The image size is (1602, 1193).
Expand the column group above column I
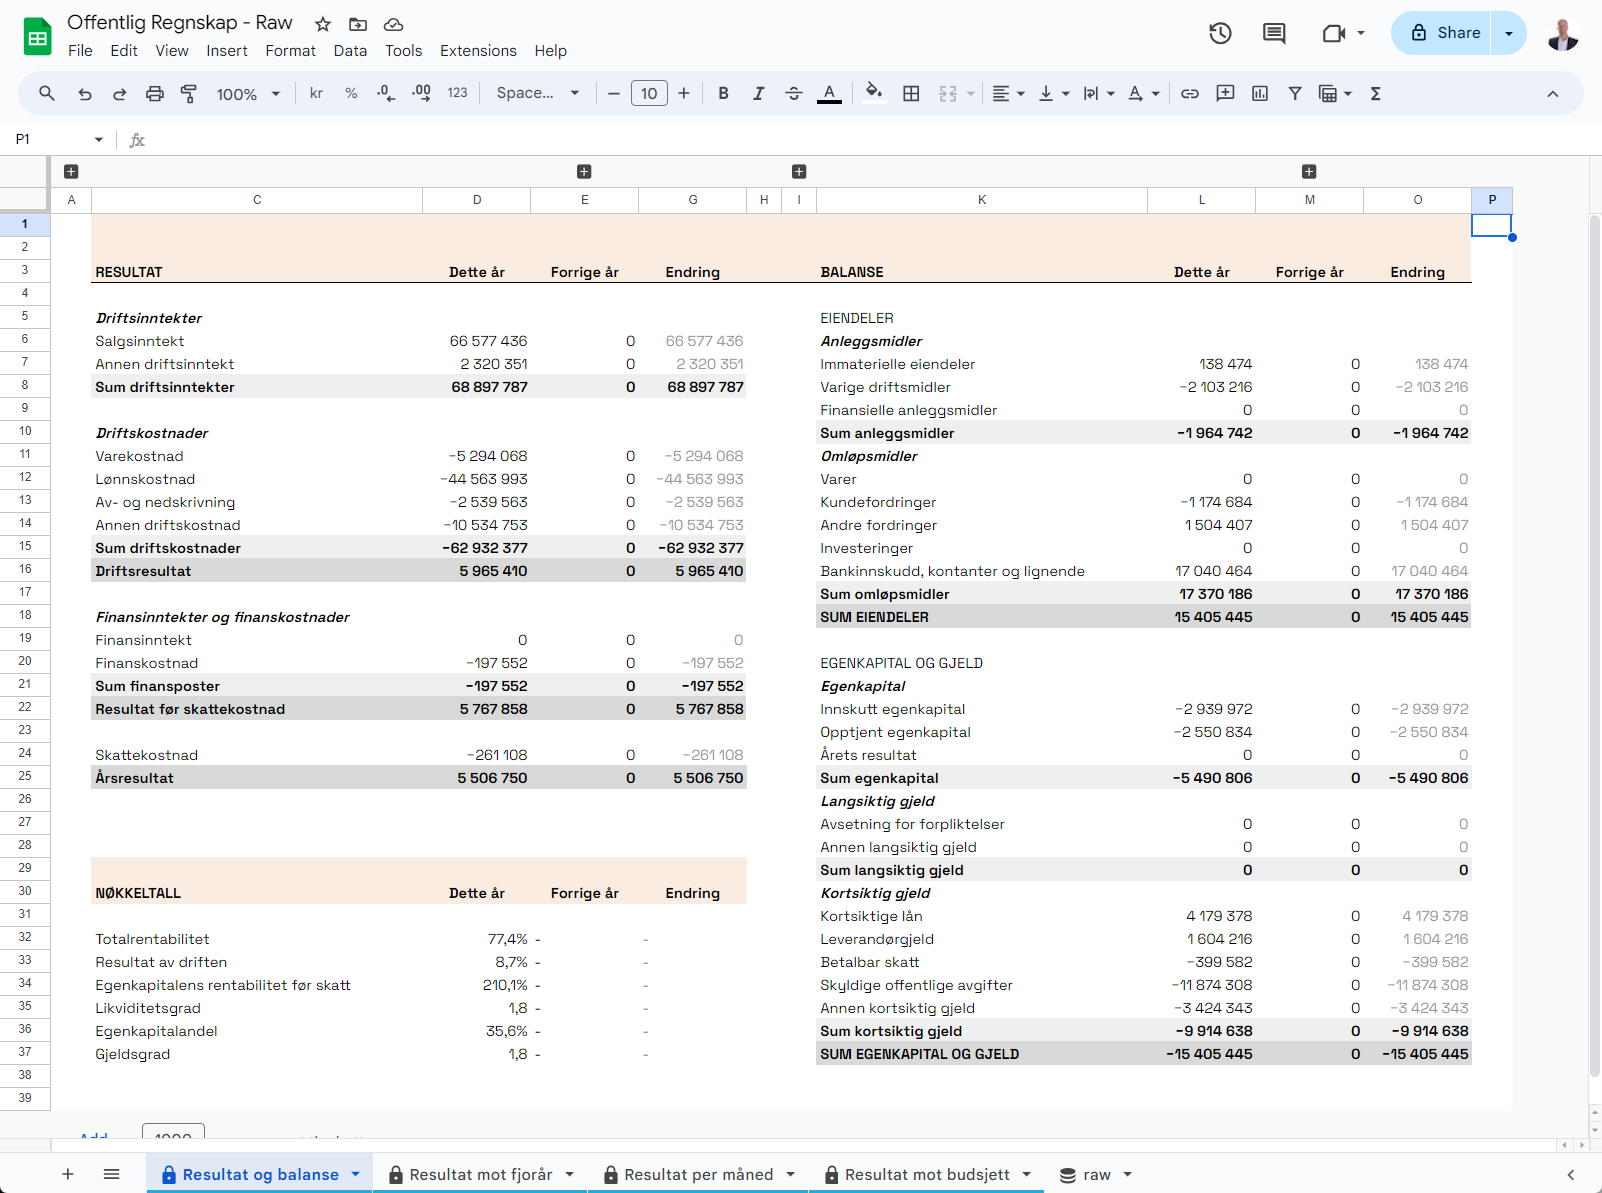pos(799,172)
